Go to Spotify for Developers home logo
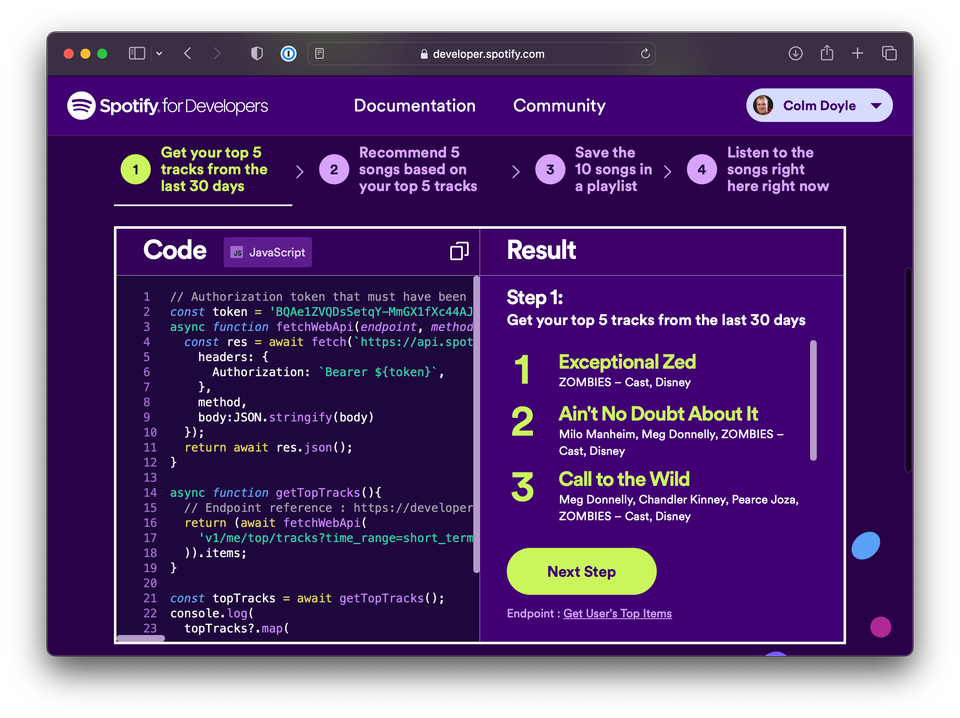The width and height of the screenshot is (960, 718). [167, 106]
